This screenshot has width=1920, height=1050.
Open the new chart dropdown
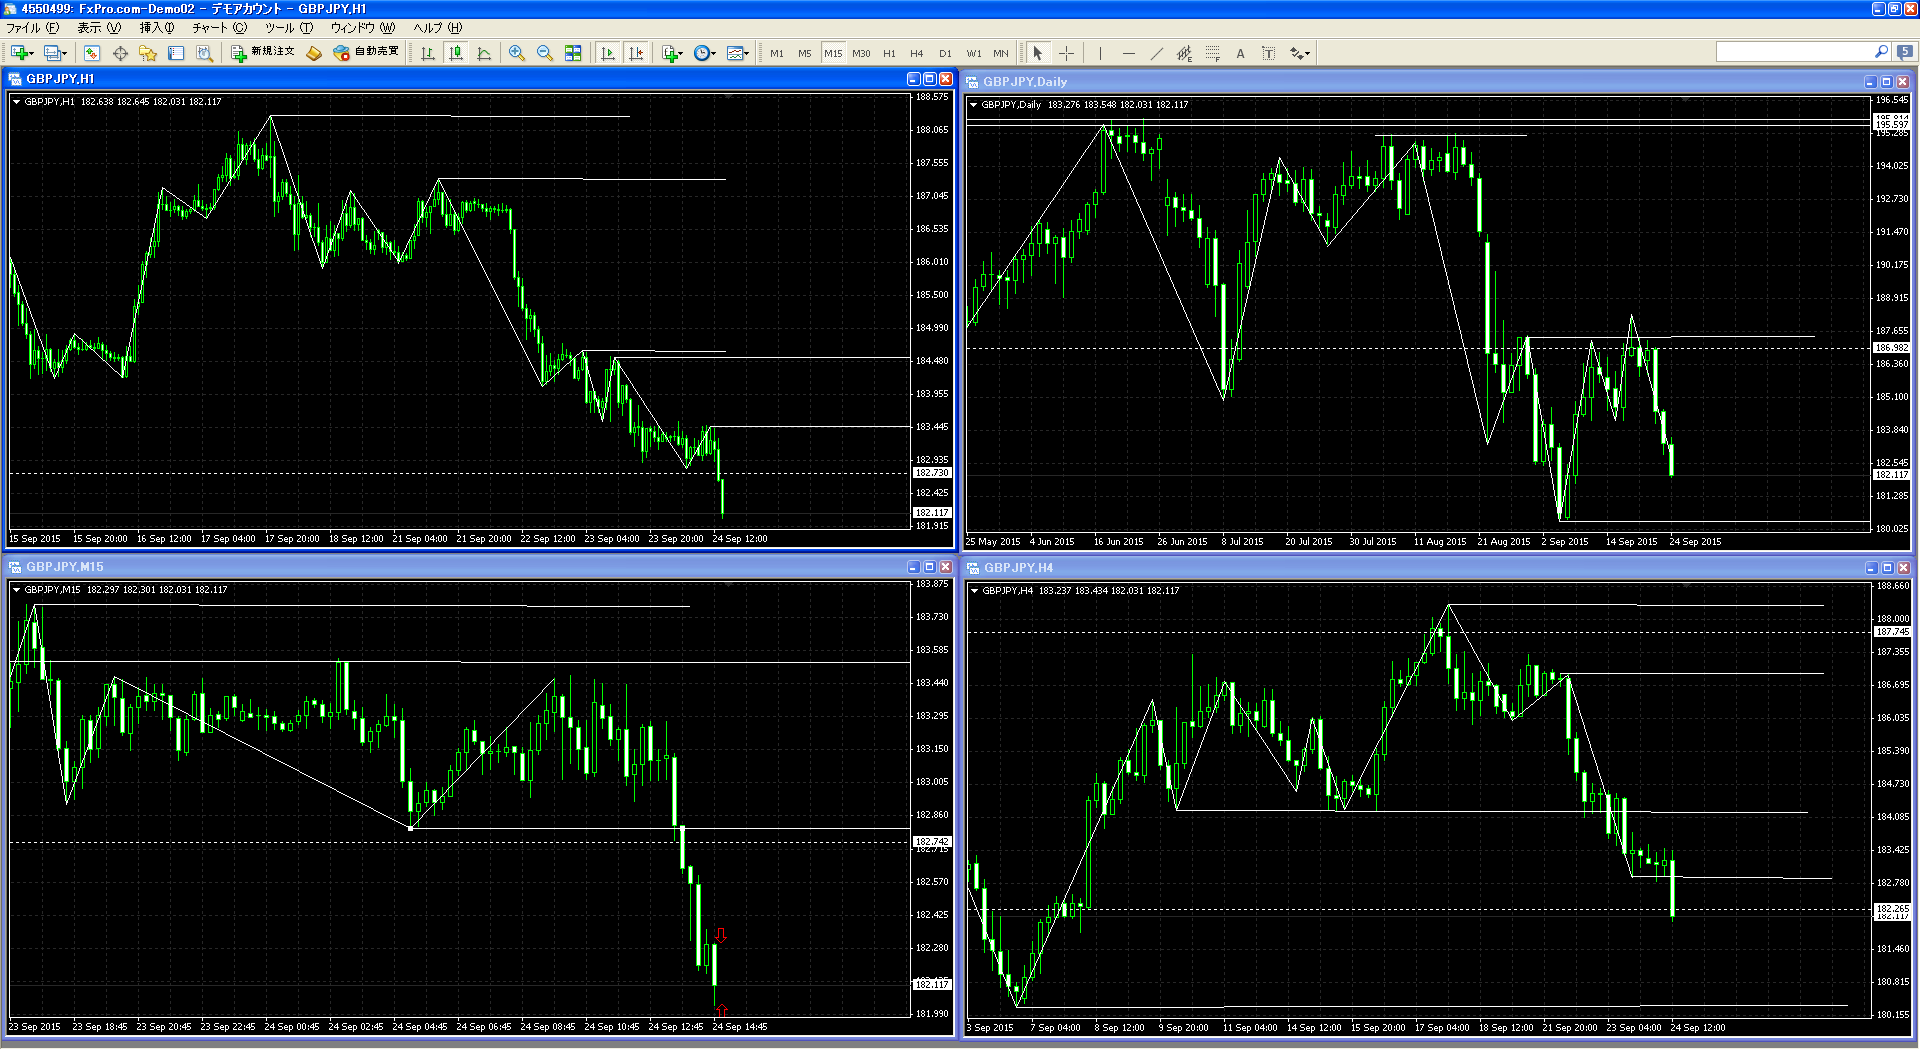pyautogui.click(x=22, y=53)
